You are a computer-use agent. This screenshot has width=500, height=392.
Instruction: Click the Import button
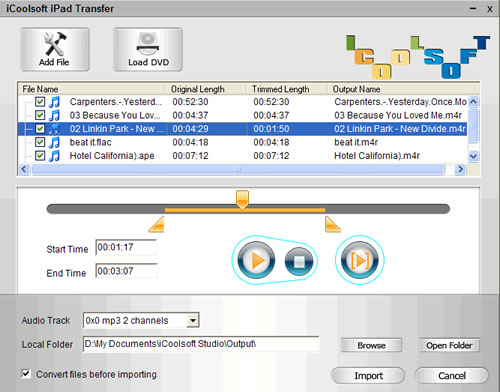point(368,376)
